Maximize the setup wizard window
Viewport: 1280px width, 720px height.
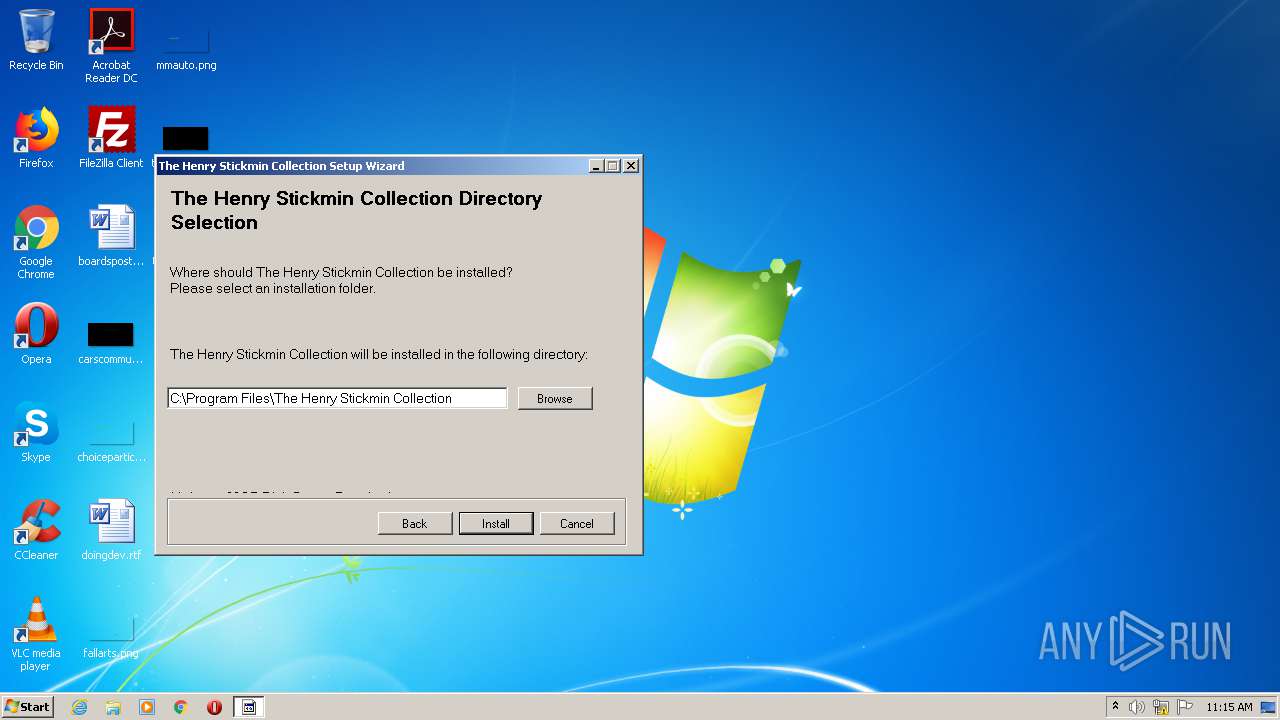(613, 166)
